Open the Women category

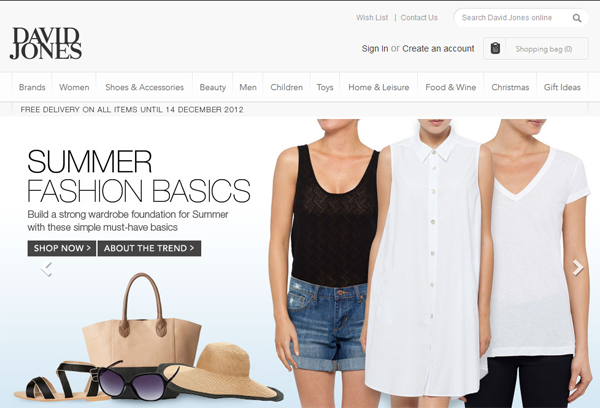tap(74, 87)
